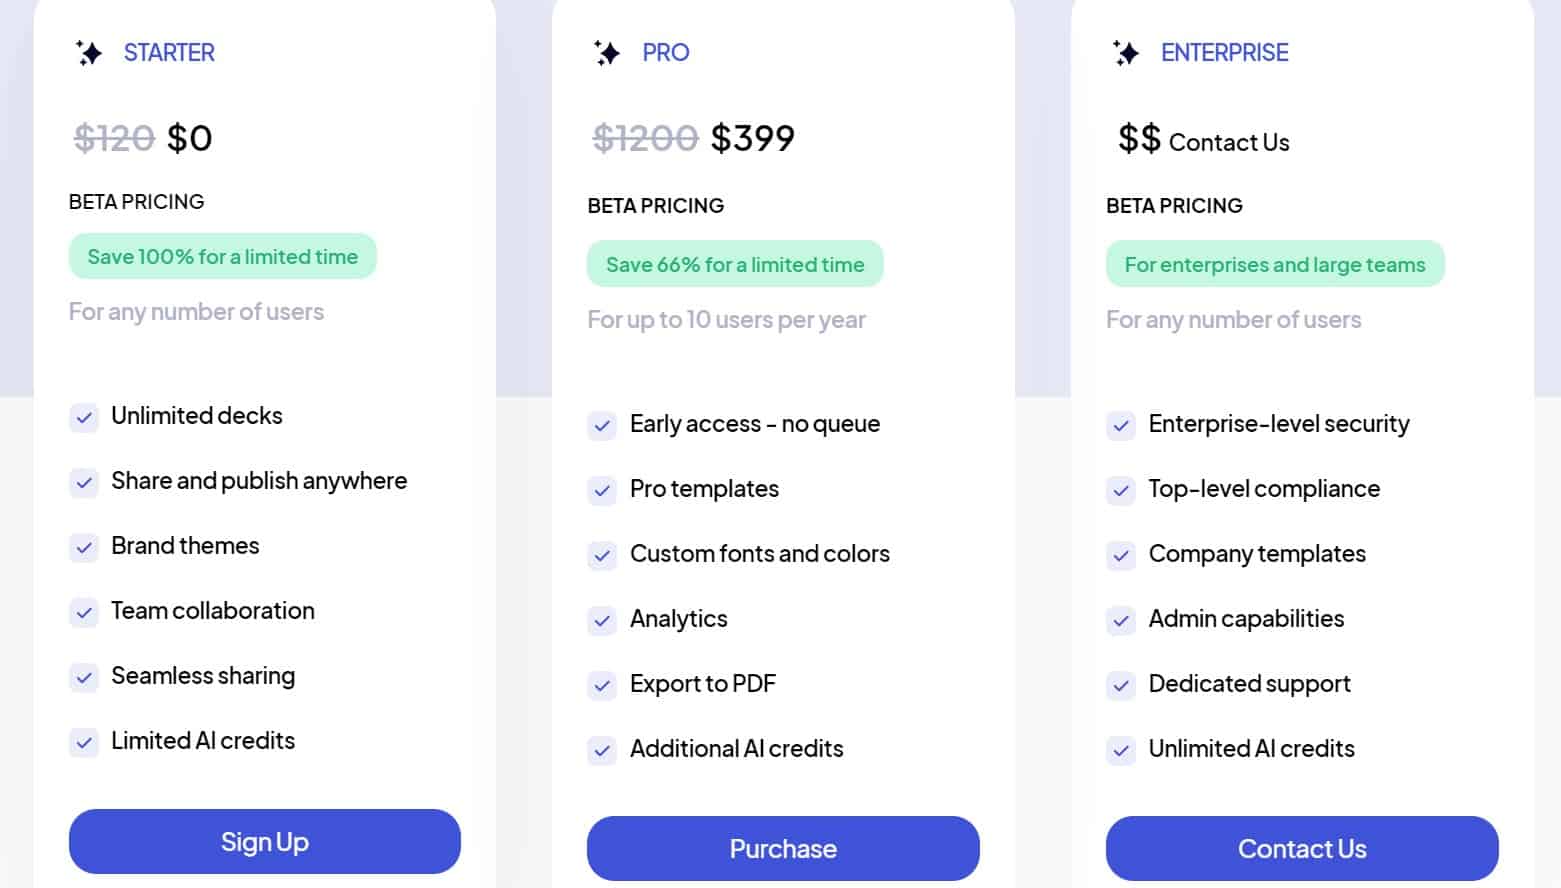Click the $399 Pro price
Image resolution: width=1561 pixels, height=888 pixels.
click(x=752, y=137)
